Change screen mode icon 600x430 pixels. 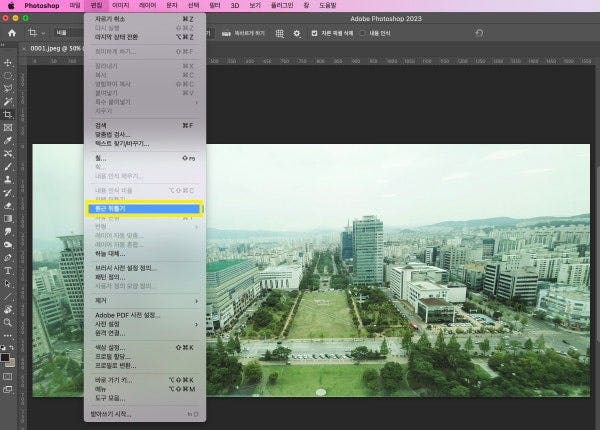(x=8, y=389)
